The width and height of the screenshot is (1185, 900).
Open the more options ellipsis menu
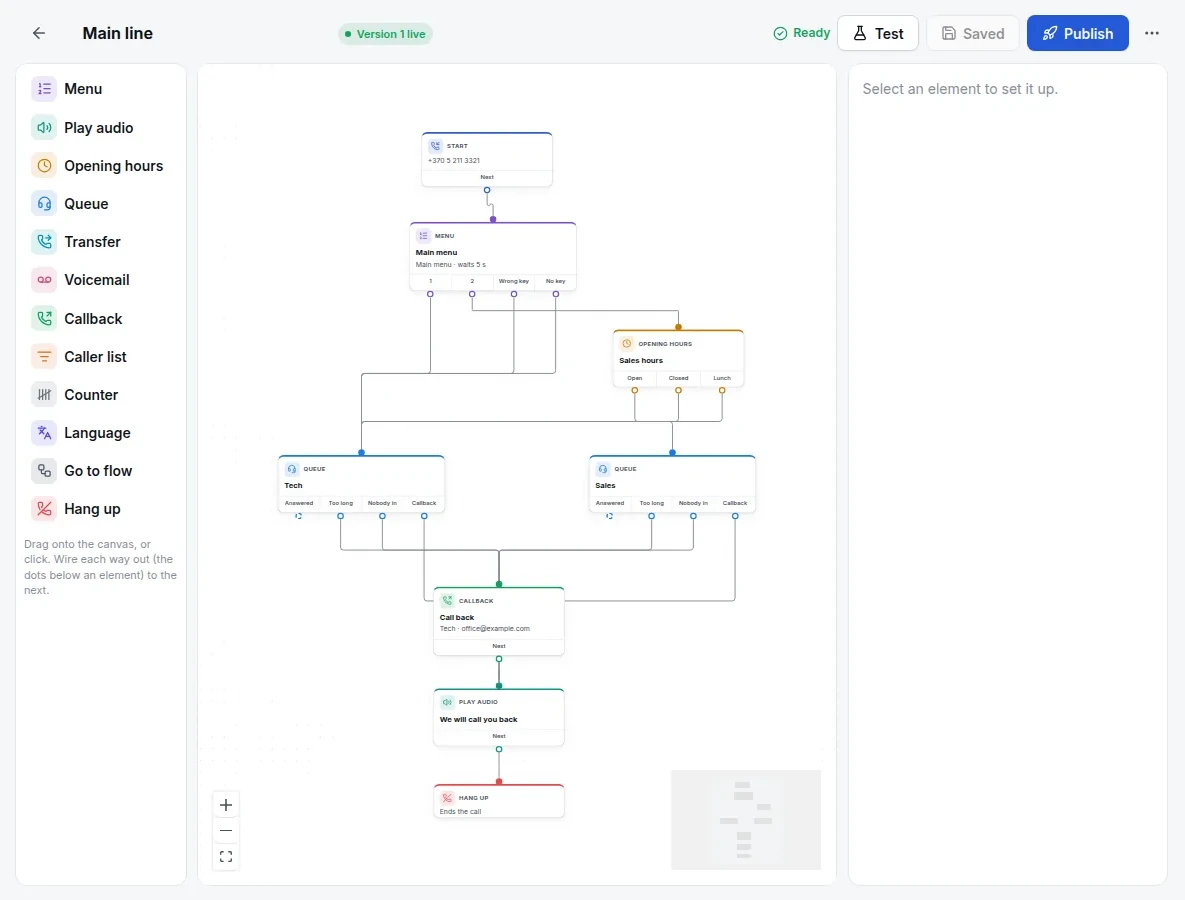[1152, 33]
